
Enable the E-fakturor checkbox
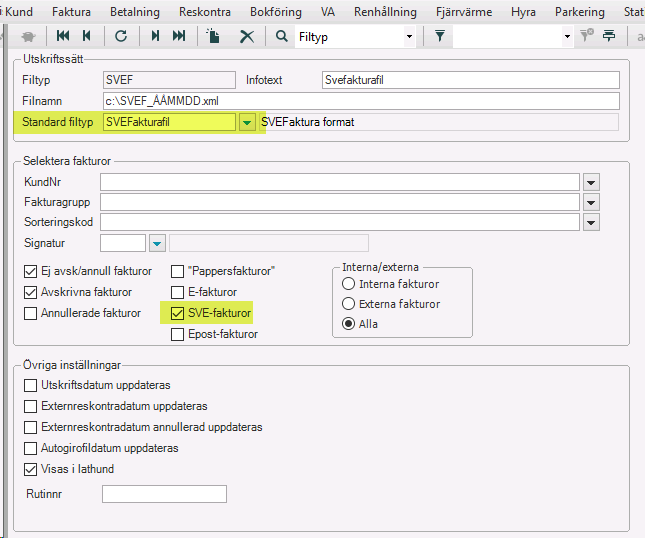pos(178,292)
